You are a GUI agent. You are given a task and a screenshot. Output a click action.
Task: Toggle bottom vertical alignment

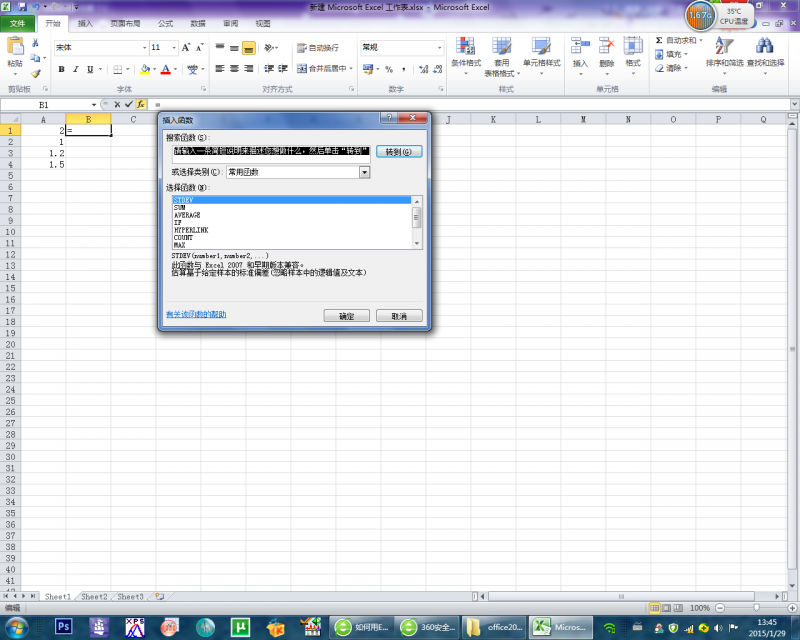[248, 48]
